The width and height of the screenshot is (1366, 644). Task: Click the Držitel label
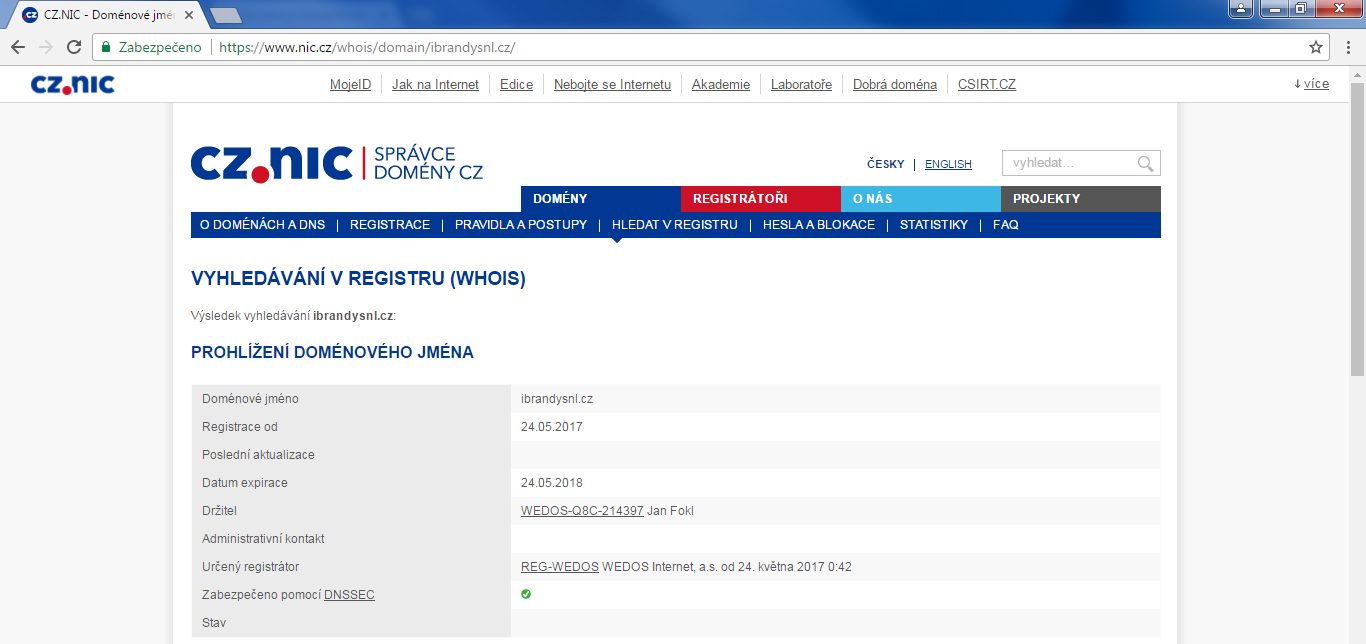(x=219, y=511)
